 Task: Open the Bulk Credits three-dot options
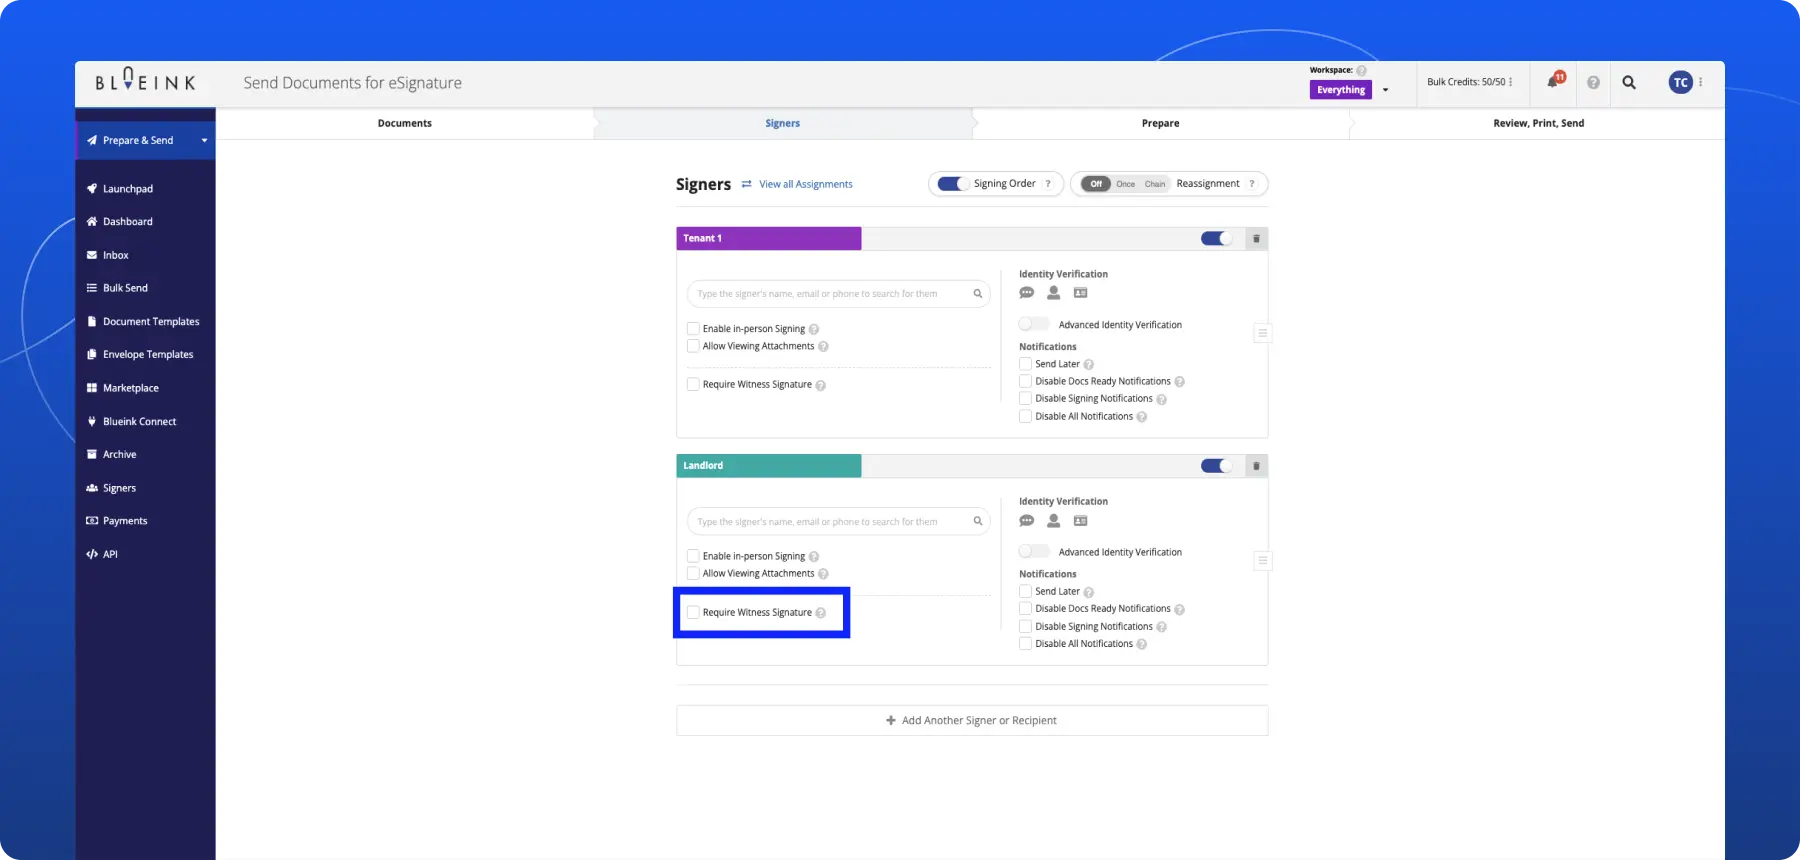(1510, 82)
